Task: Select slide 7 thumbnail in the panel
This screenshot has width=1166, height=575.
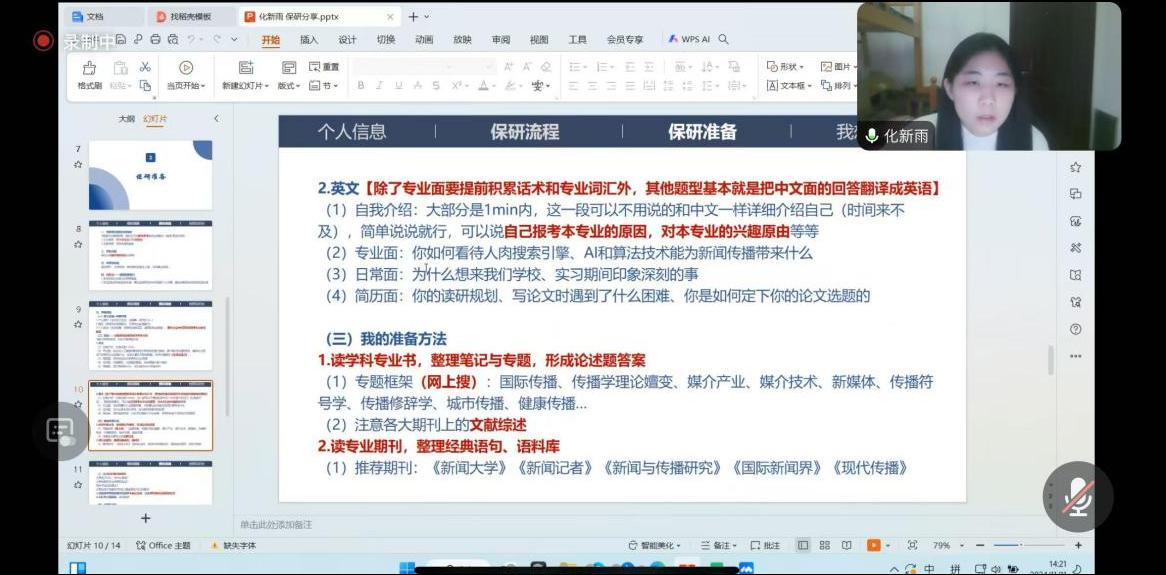Action: (x=150, y=175)
